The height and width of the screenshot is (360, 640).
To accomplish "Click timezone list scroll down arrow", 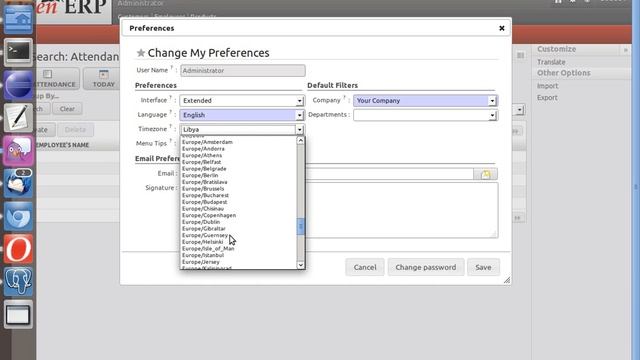I will point(300,265).
